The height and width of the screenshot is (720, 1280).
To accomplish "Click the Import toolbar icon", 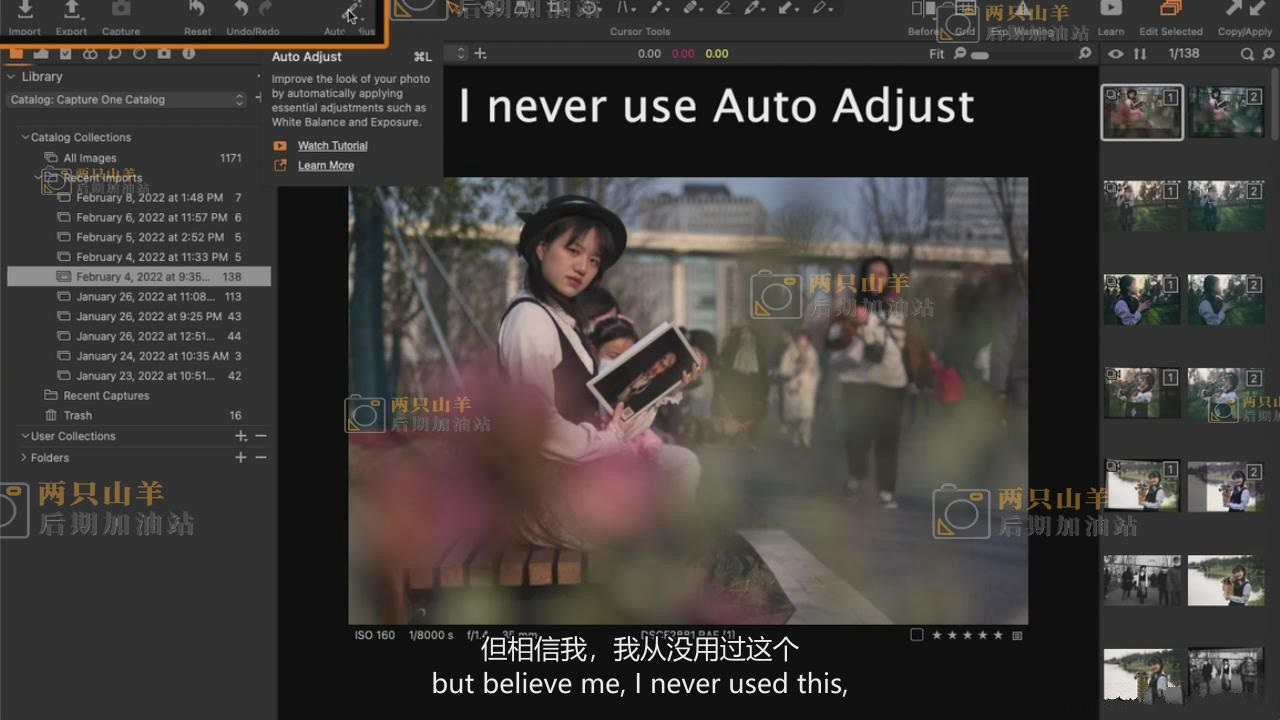I will (25, 10).
